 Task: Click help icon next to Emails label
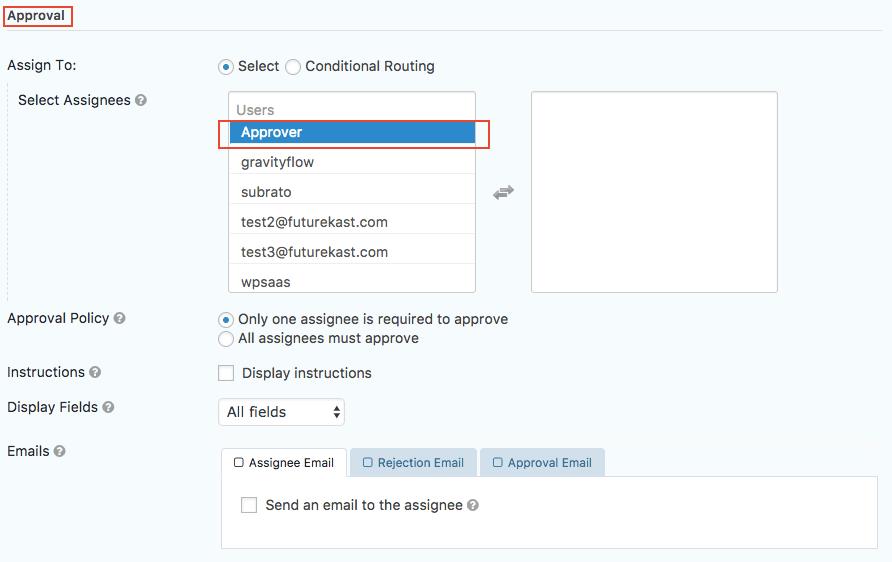(x=60, y=452)
